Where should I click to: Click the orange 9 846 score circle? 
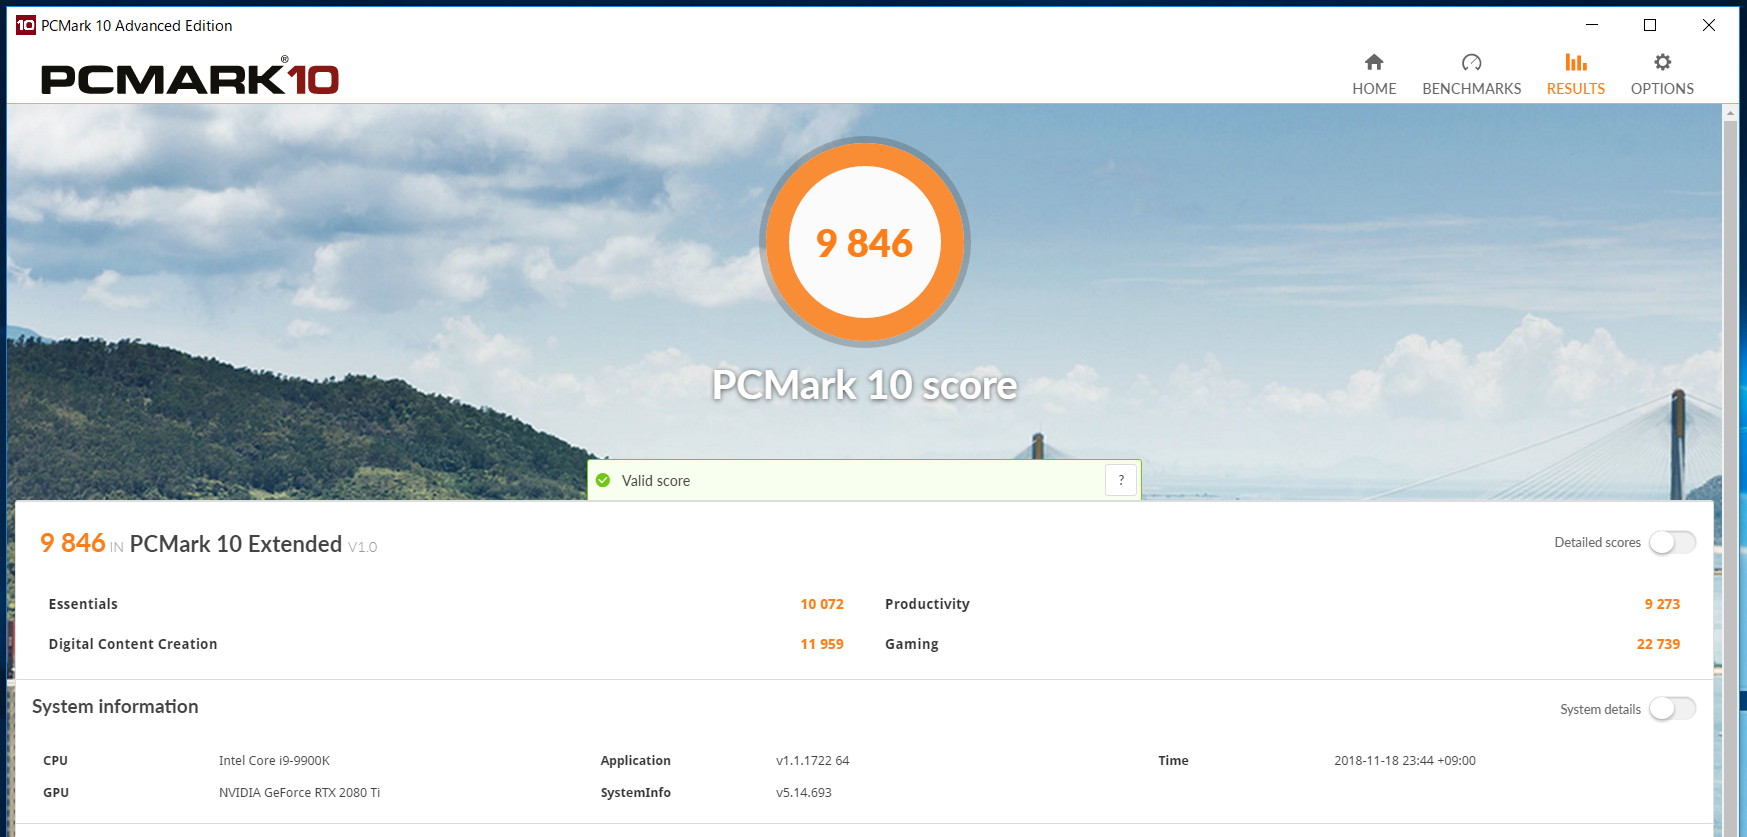[x=865, y=242]
